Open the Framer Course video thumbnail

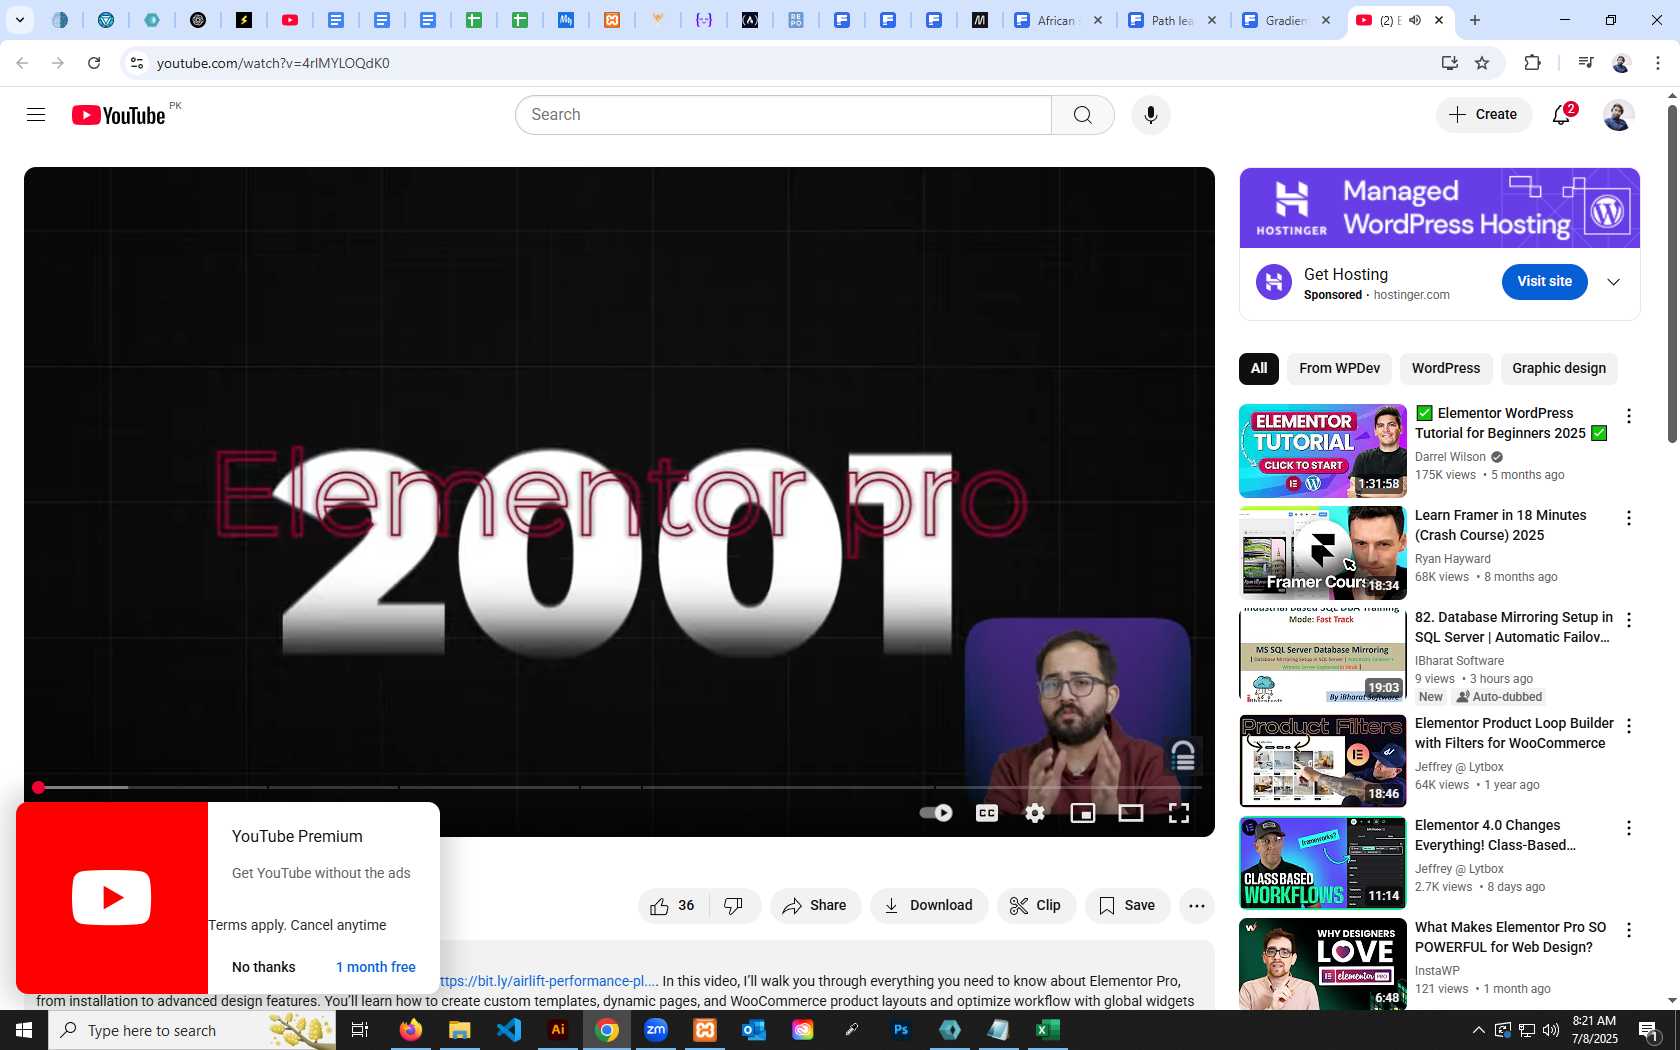(1323, 553)
